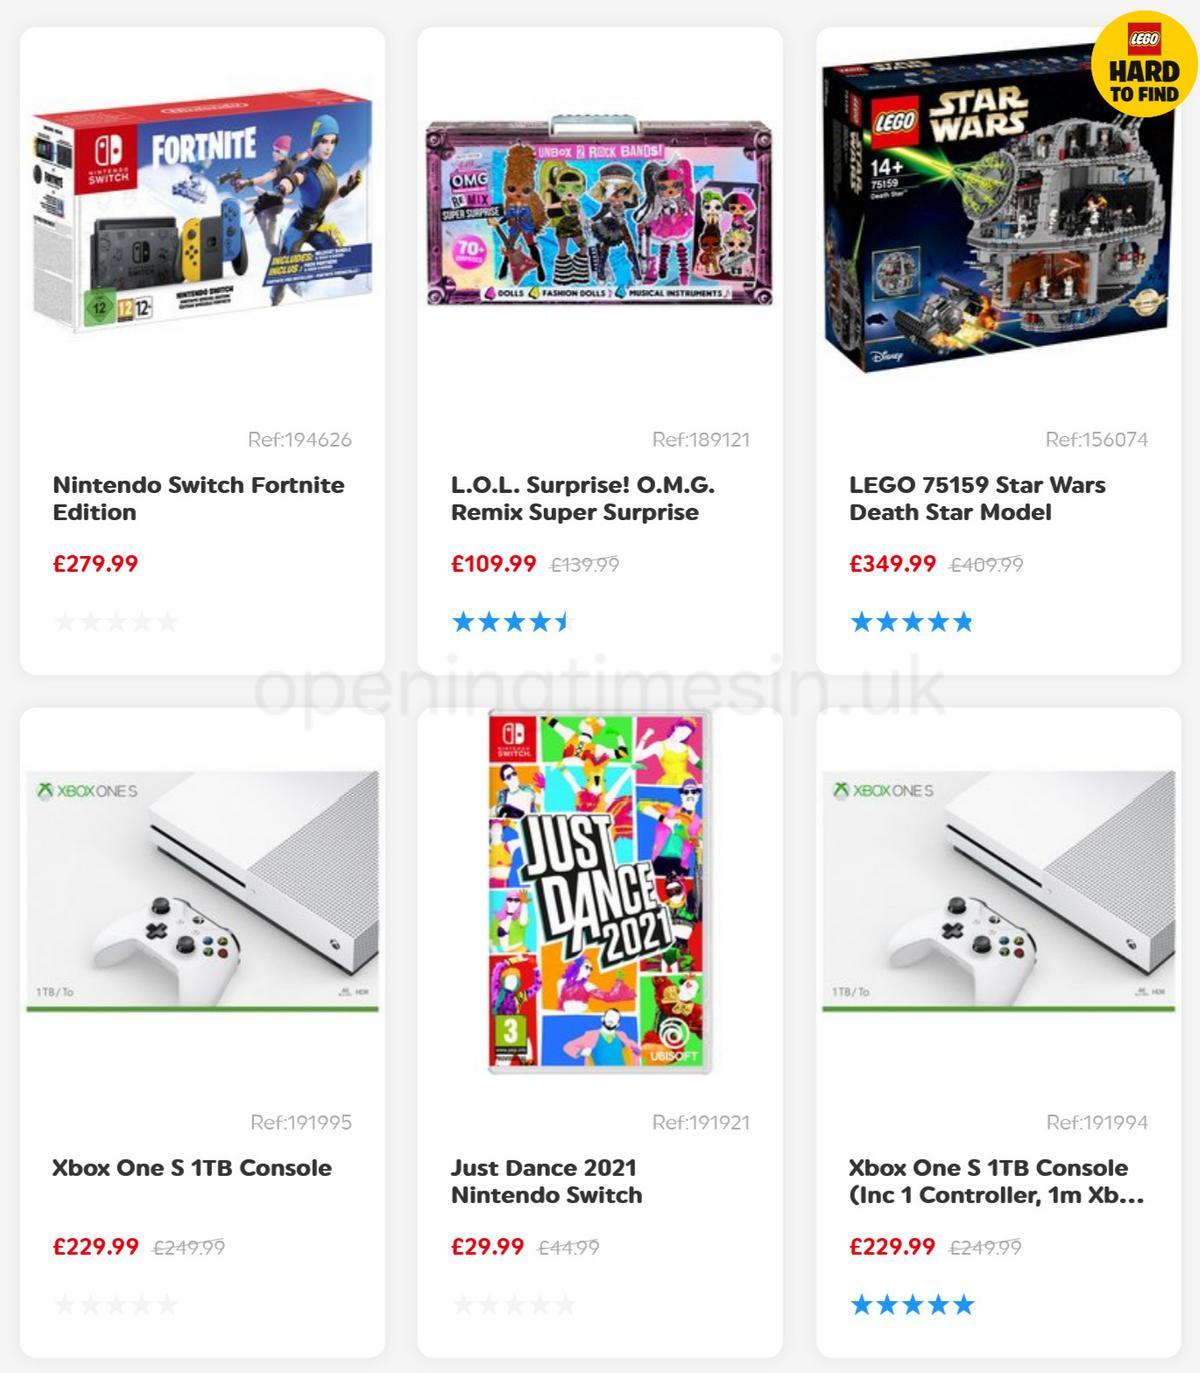Select the Just Dance 2021 cover image

pyautogui.click(x=600, y=895)
